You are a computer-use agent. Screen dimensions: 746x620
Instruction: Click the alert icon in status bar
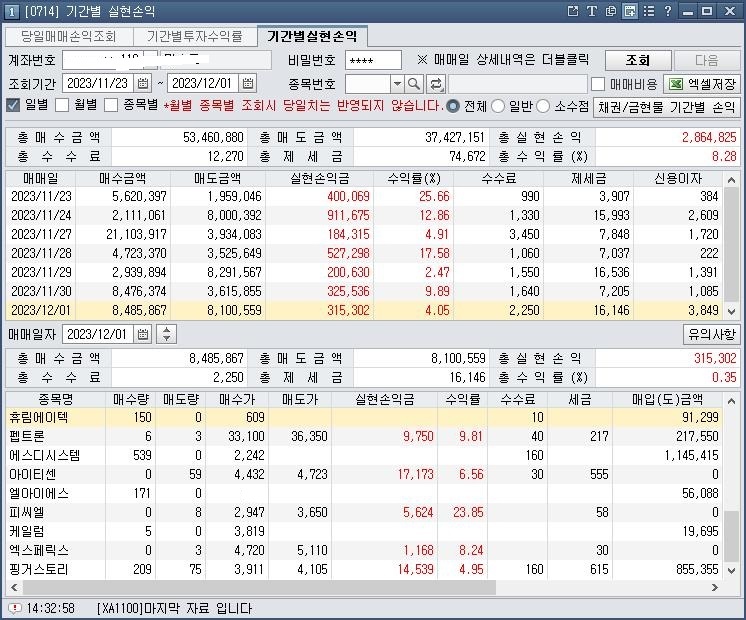(15, 608)
